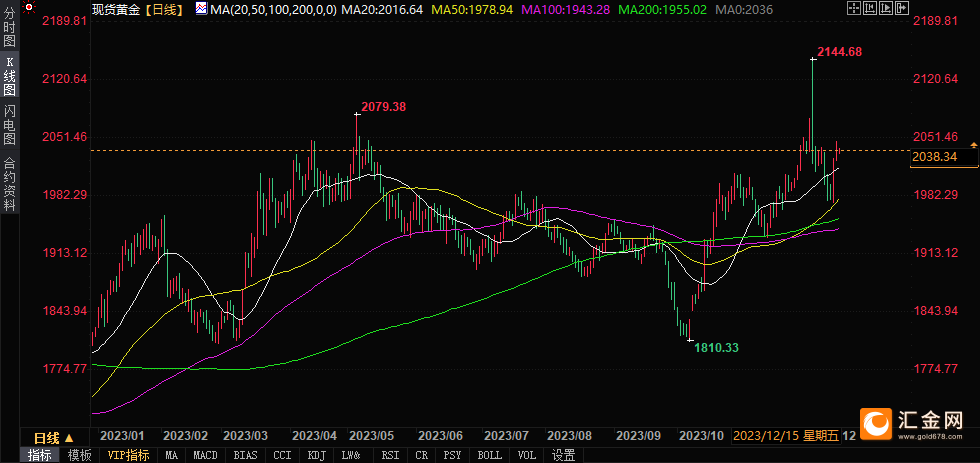Click the 2023/08 timeline label

(569, 435)
